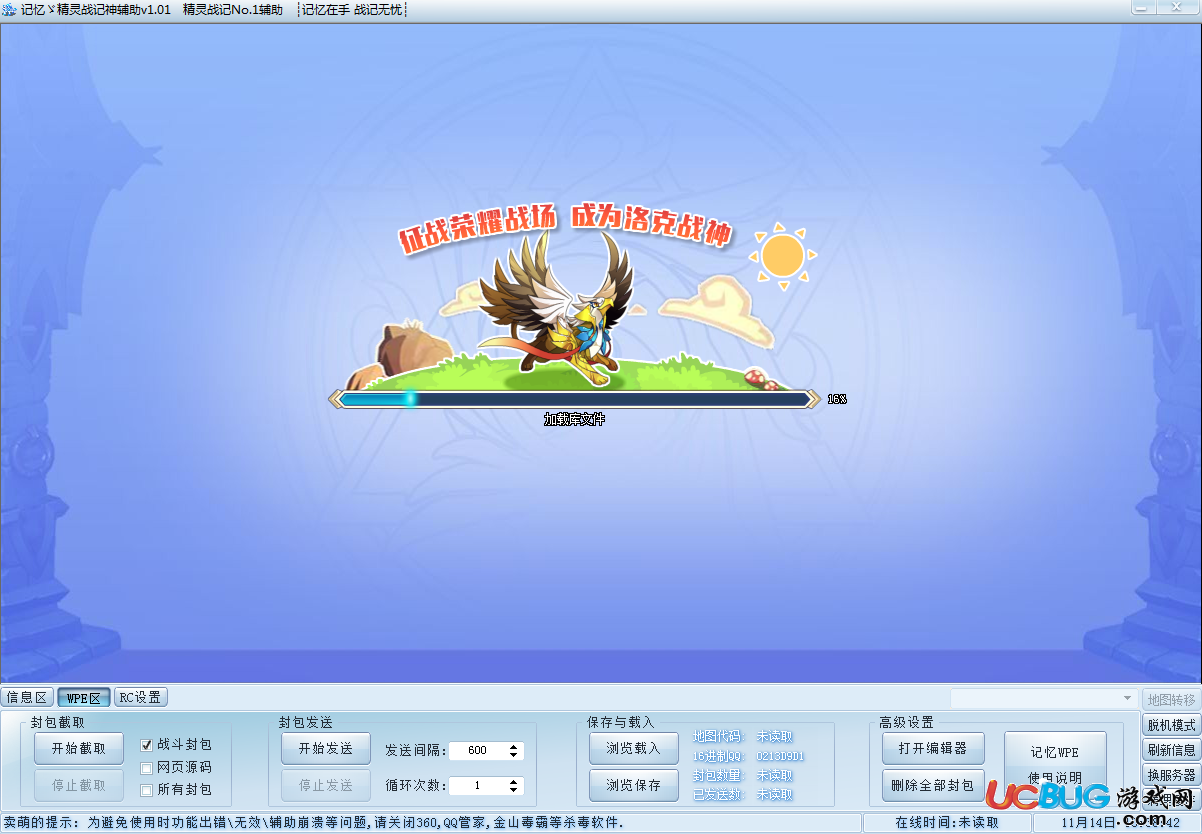Click the 已发送数 未读取 value

point(774,794)
